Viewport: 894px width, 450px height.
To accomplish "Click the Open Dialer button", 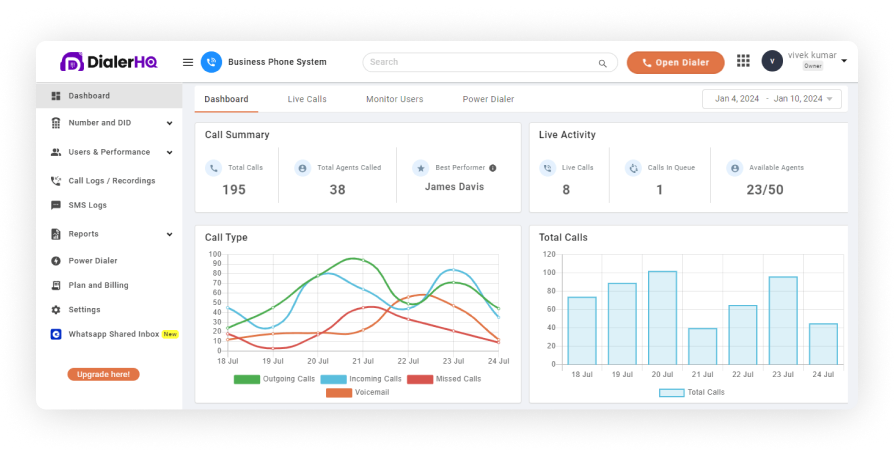I will [675, 62].
